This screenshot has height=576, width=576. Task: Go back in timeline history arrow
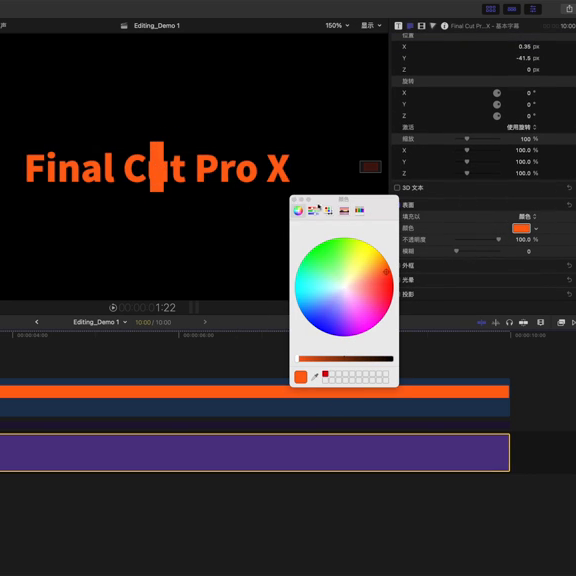37,322
